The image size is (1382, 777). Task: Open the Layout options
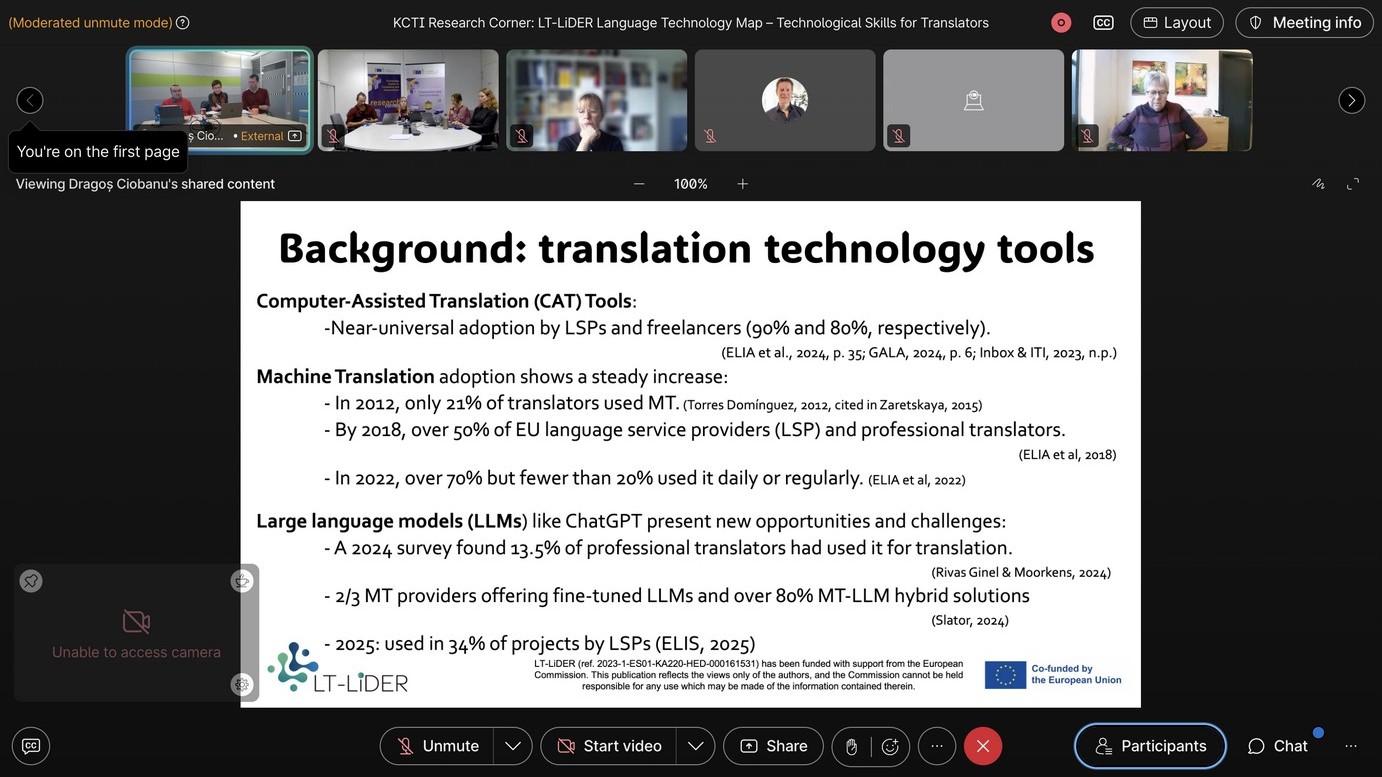point(1176,22)
